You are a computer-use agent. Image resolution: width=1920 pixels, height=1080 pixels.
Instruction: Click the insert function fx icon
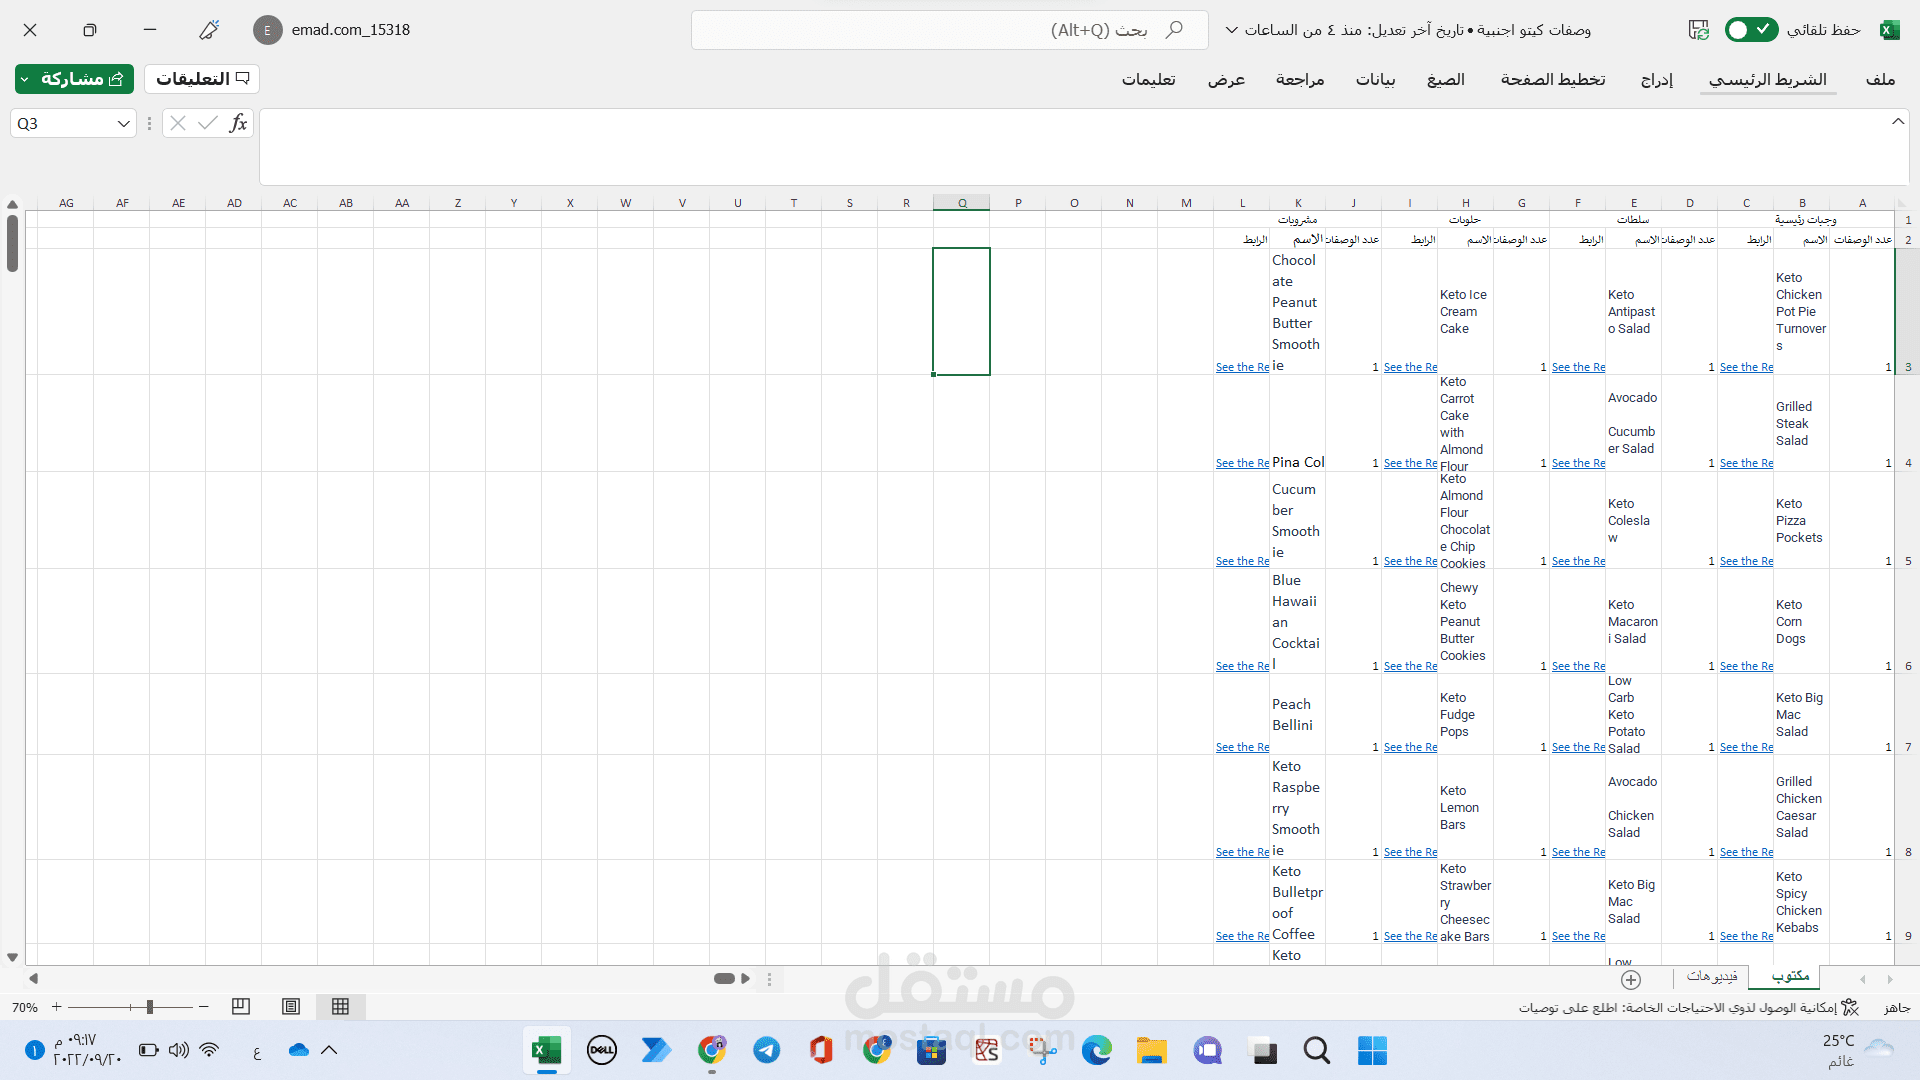coord(238,123)
